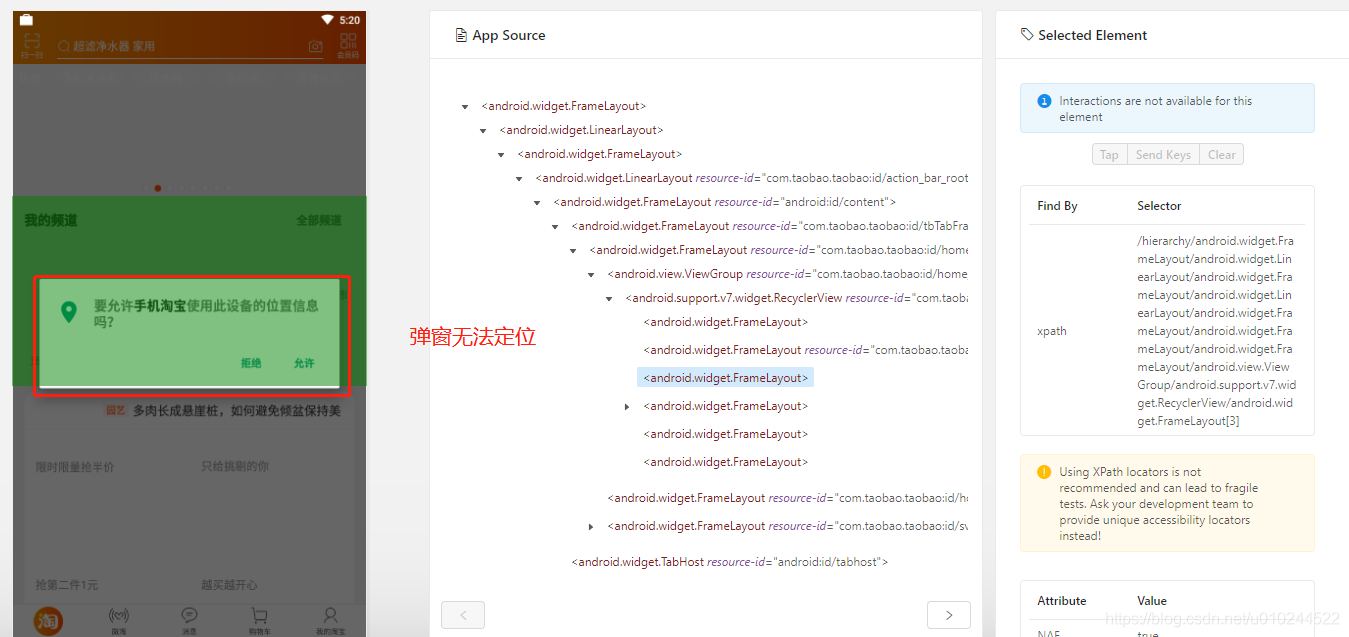
Task: Click the xpath selector value text
Action: (x=1216, y=331)
